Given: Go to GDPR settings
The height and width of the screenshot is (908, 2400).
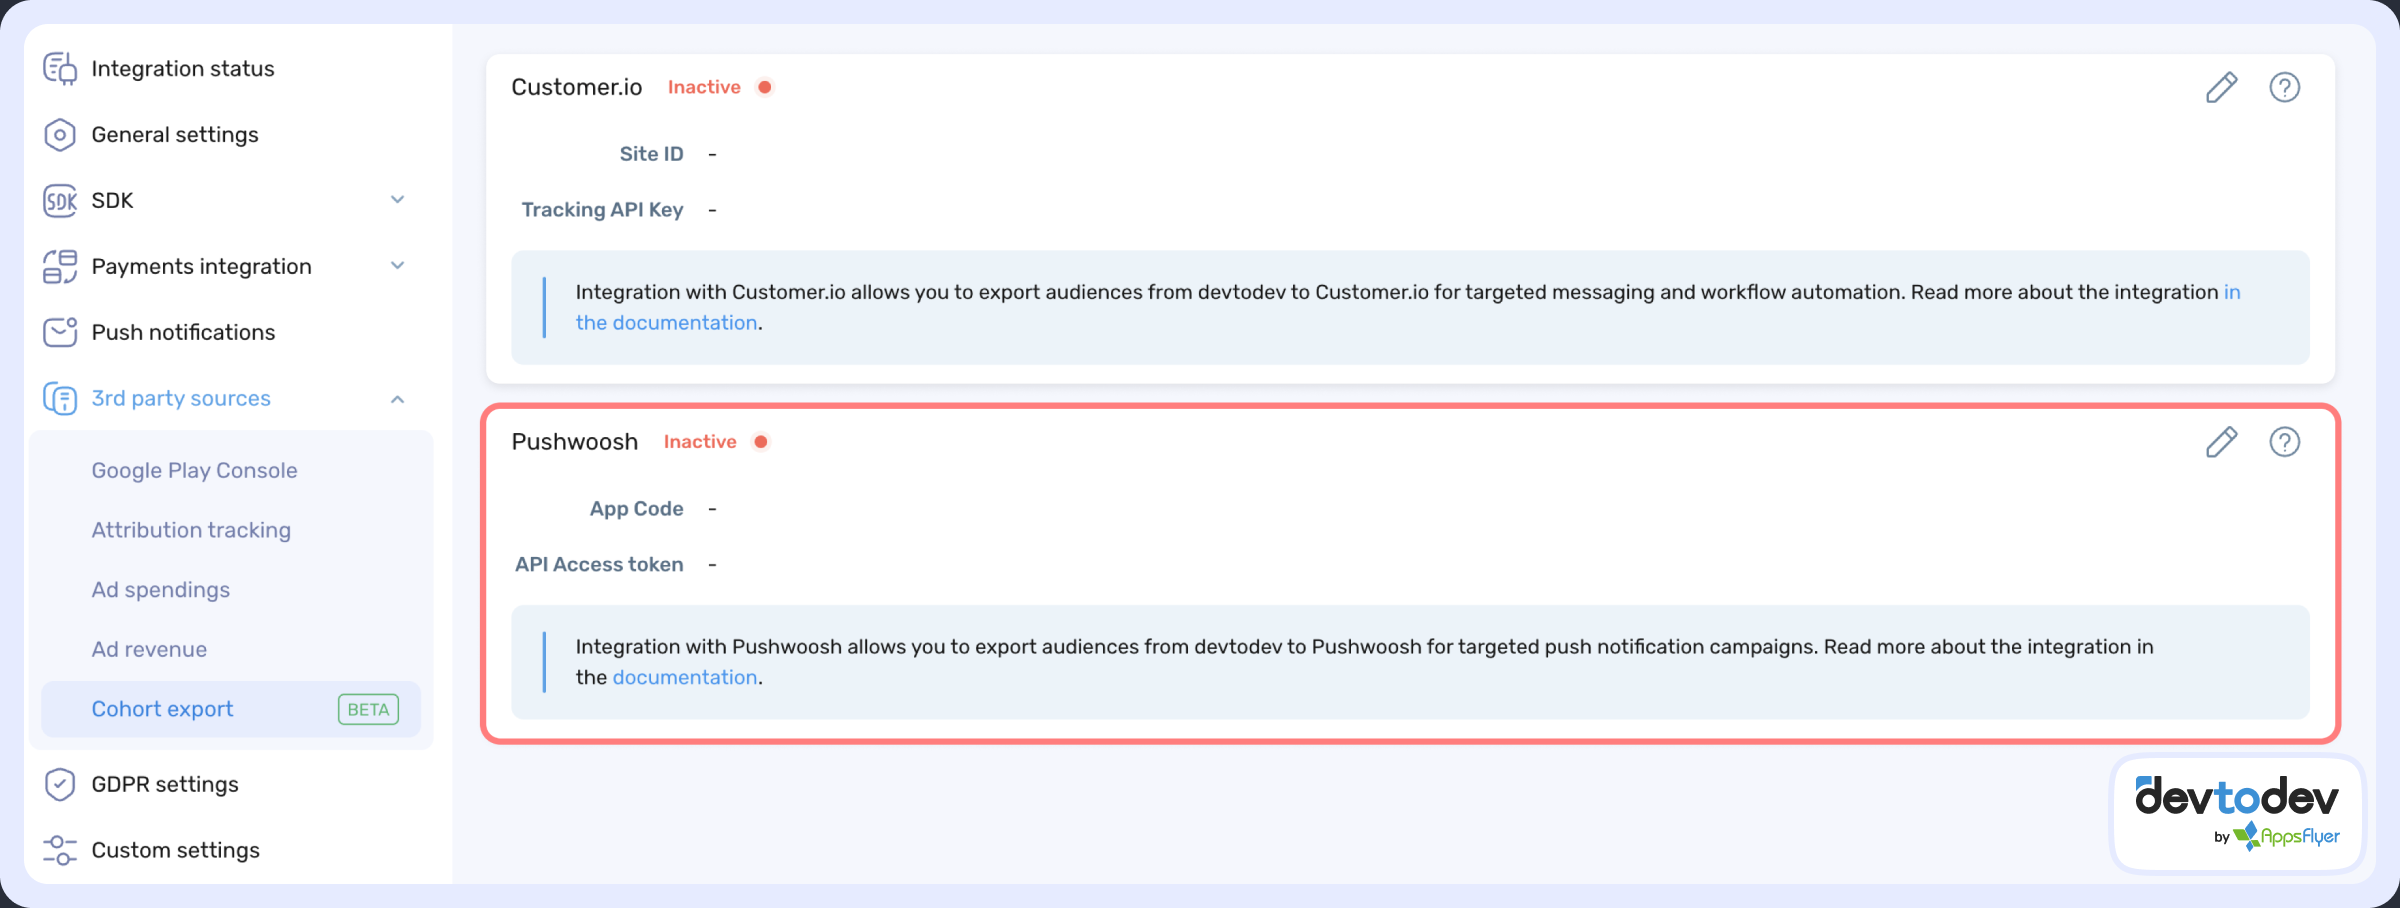Looking at the screenshot, I should (x=165, y=784).
